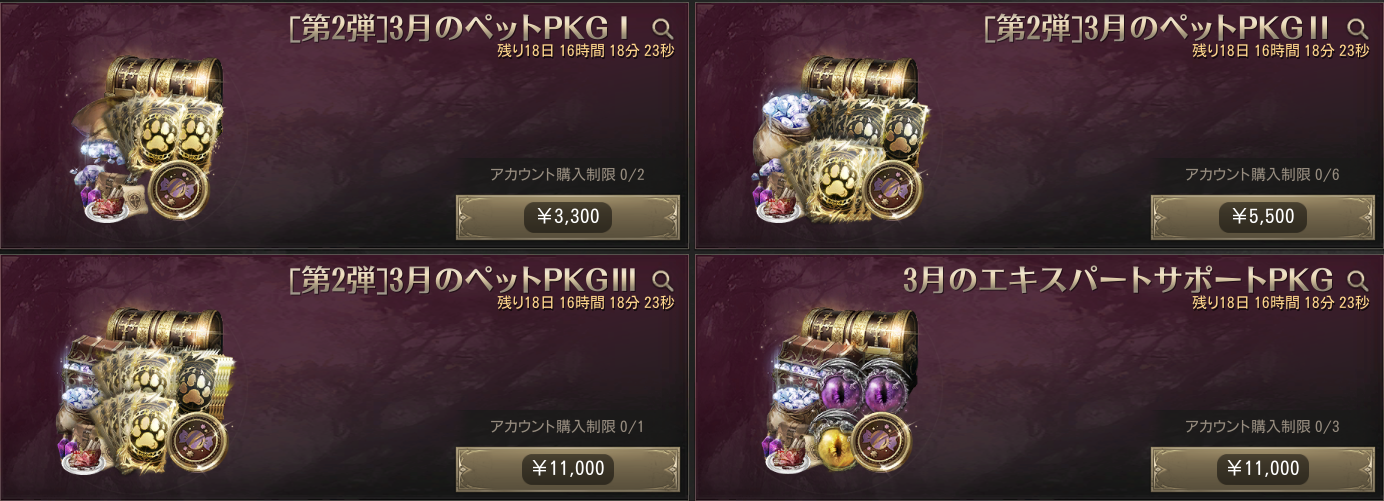Click magnifier icon next to ペットPKG Ⅱ

click(x=1358, y=29)
